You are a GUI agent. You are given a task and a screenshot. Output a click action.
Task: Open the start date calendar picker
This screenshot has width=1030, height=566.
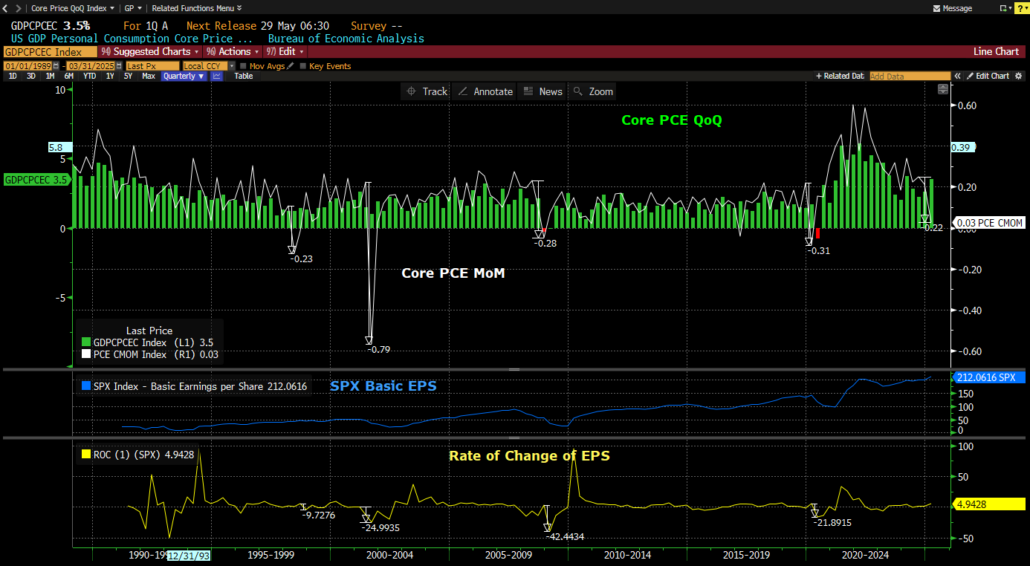56,66
